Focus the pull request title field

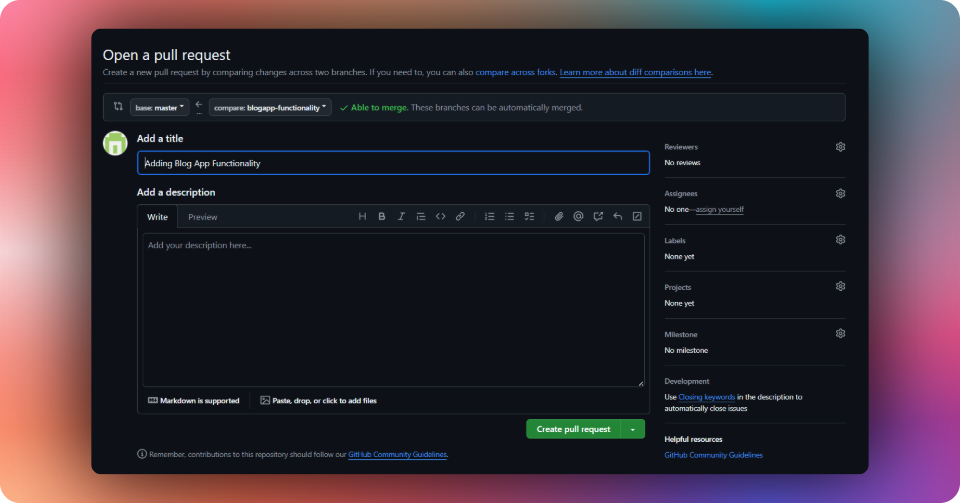click(393, 163)
